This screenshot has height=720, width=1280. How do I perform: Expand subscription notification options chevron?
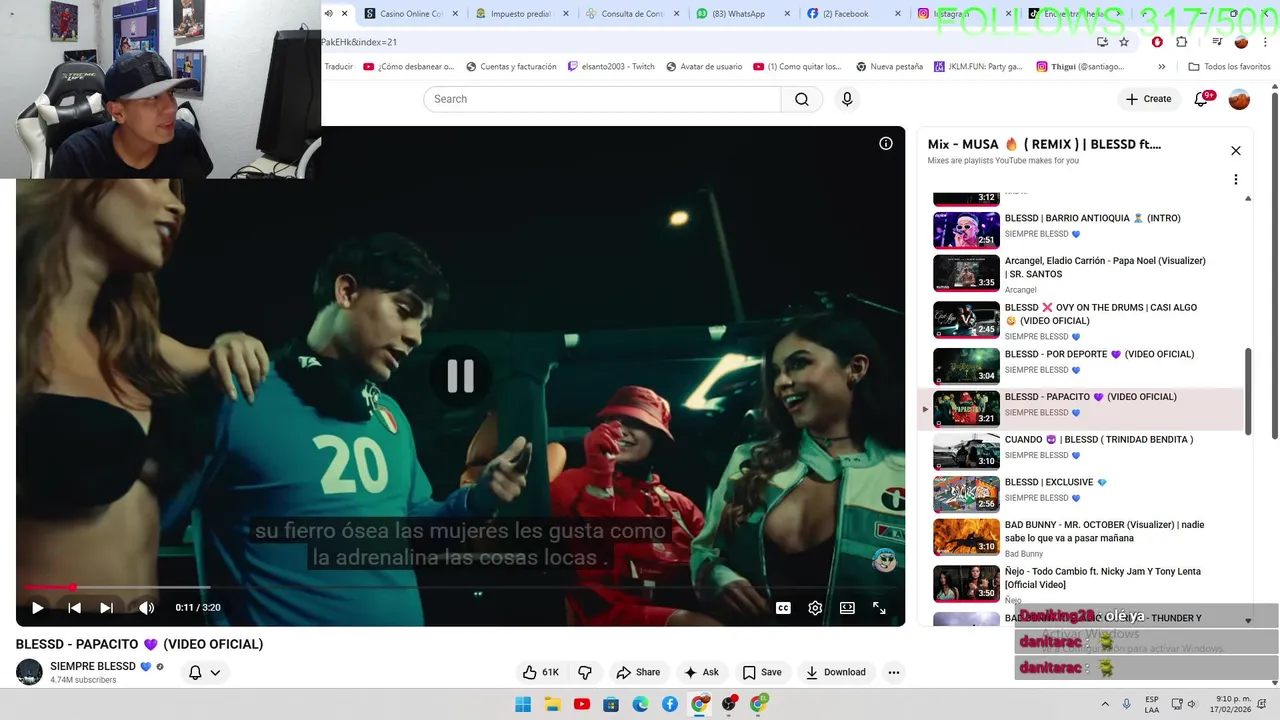(214, 672)
